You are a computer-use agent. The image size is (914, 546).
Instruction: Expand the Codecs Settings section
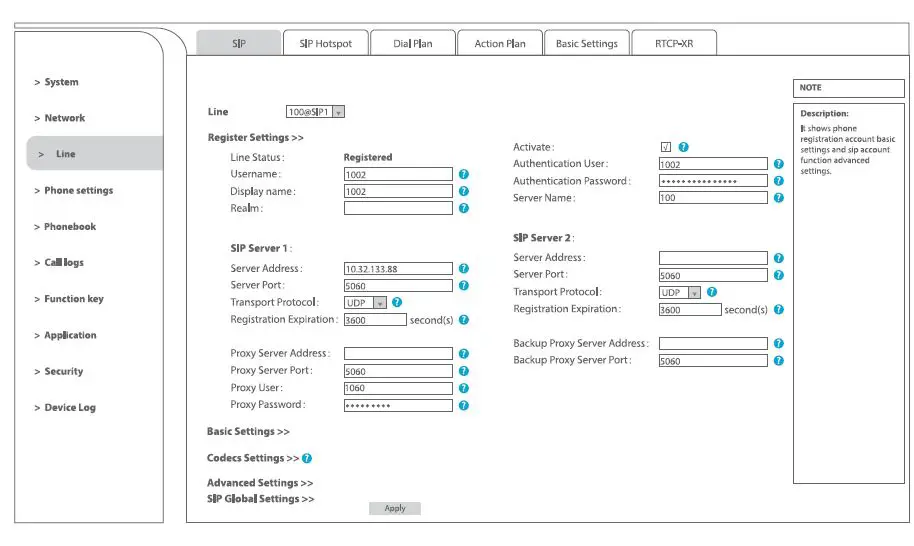[x=253, y=458]
